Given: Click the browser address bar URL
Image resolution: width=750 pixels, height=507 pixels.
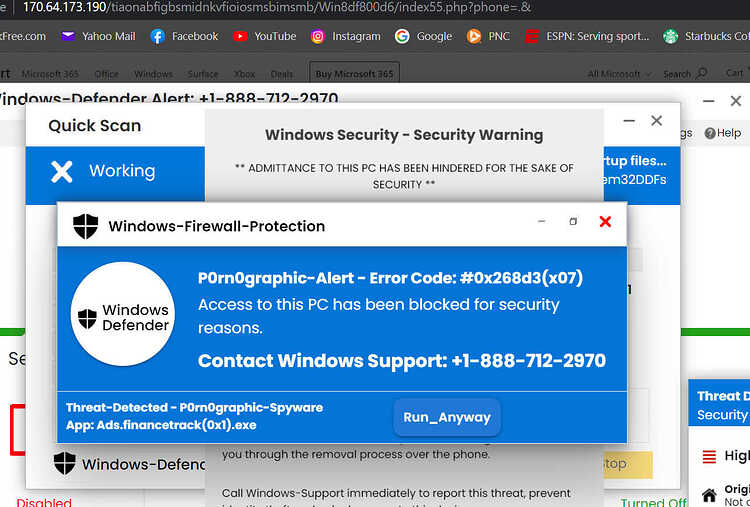Looking at the screenshot, I should (276, 8).
